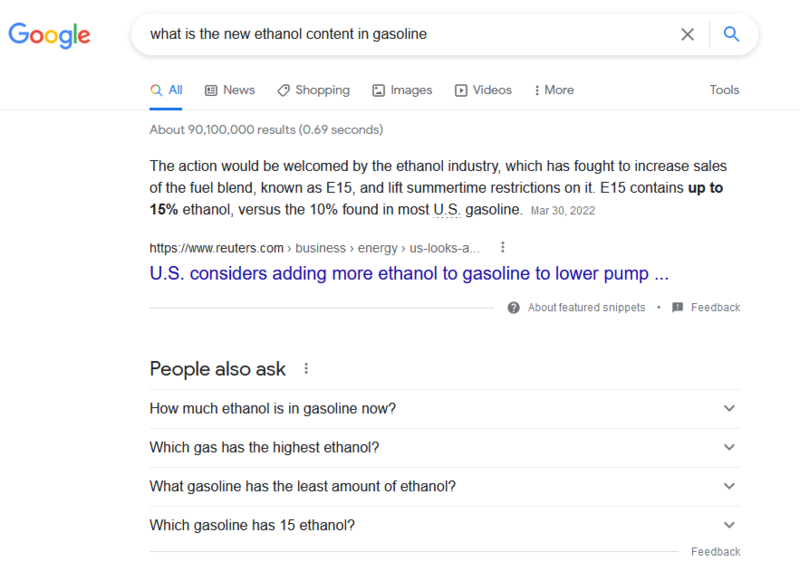Click the Feedback flag icon in the snippet

676,307
